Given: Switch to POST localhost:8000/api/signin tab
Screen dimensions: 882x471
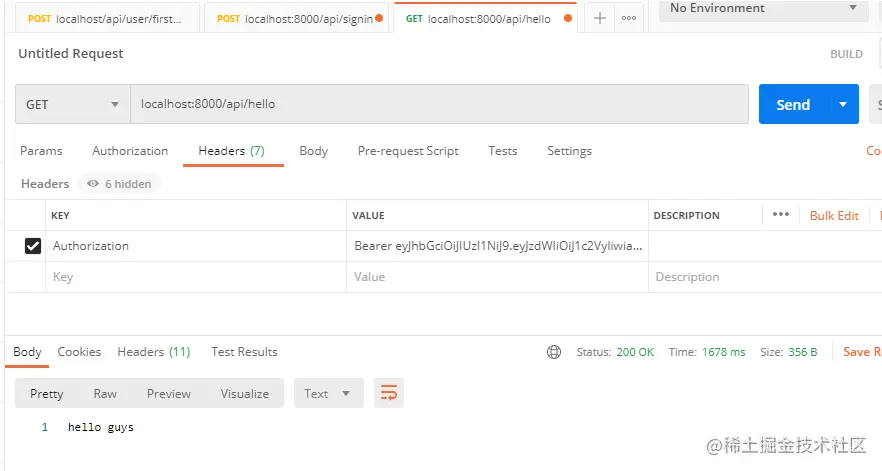Looking at the screenshot, I should (x=296, y=19).
